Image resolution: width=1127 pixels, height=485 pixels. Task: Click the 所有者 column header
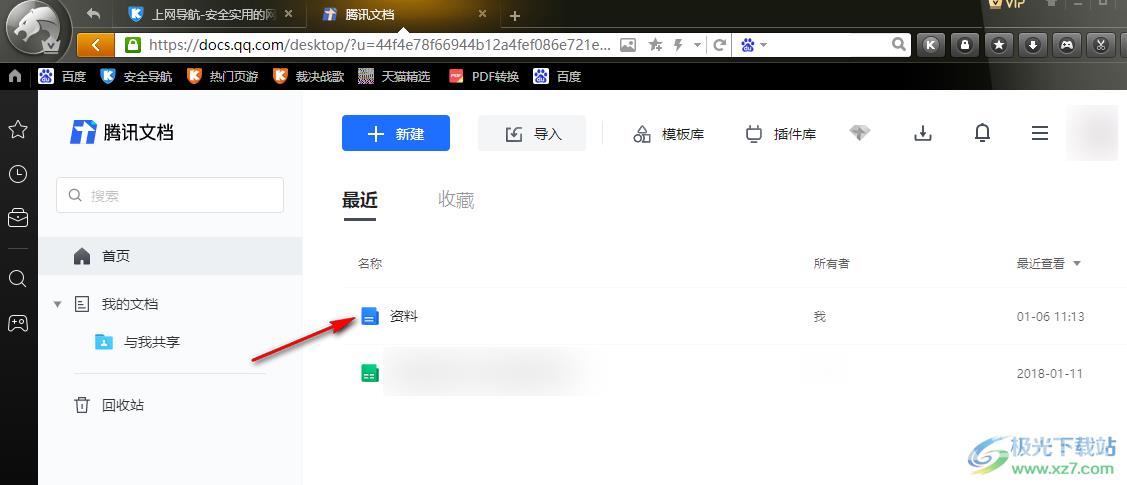[x=831, y=264]
